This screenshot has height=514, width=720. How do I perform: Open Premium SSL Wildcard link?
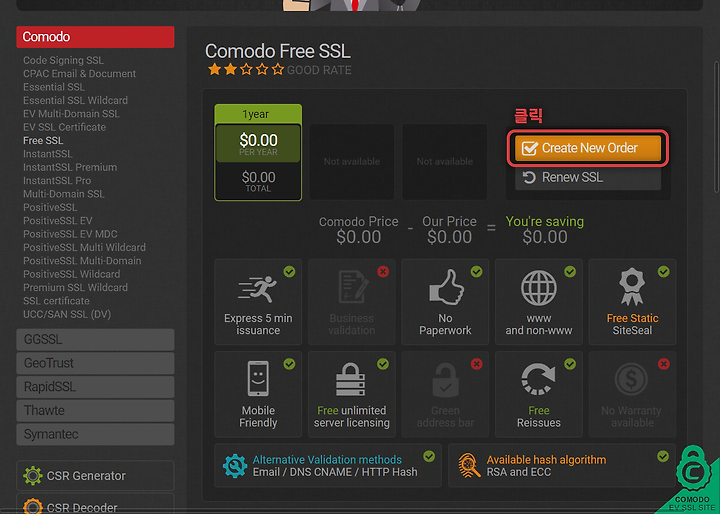[75, 287]
